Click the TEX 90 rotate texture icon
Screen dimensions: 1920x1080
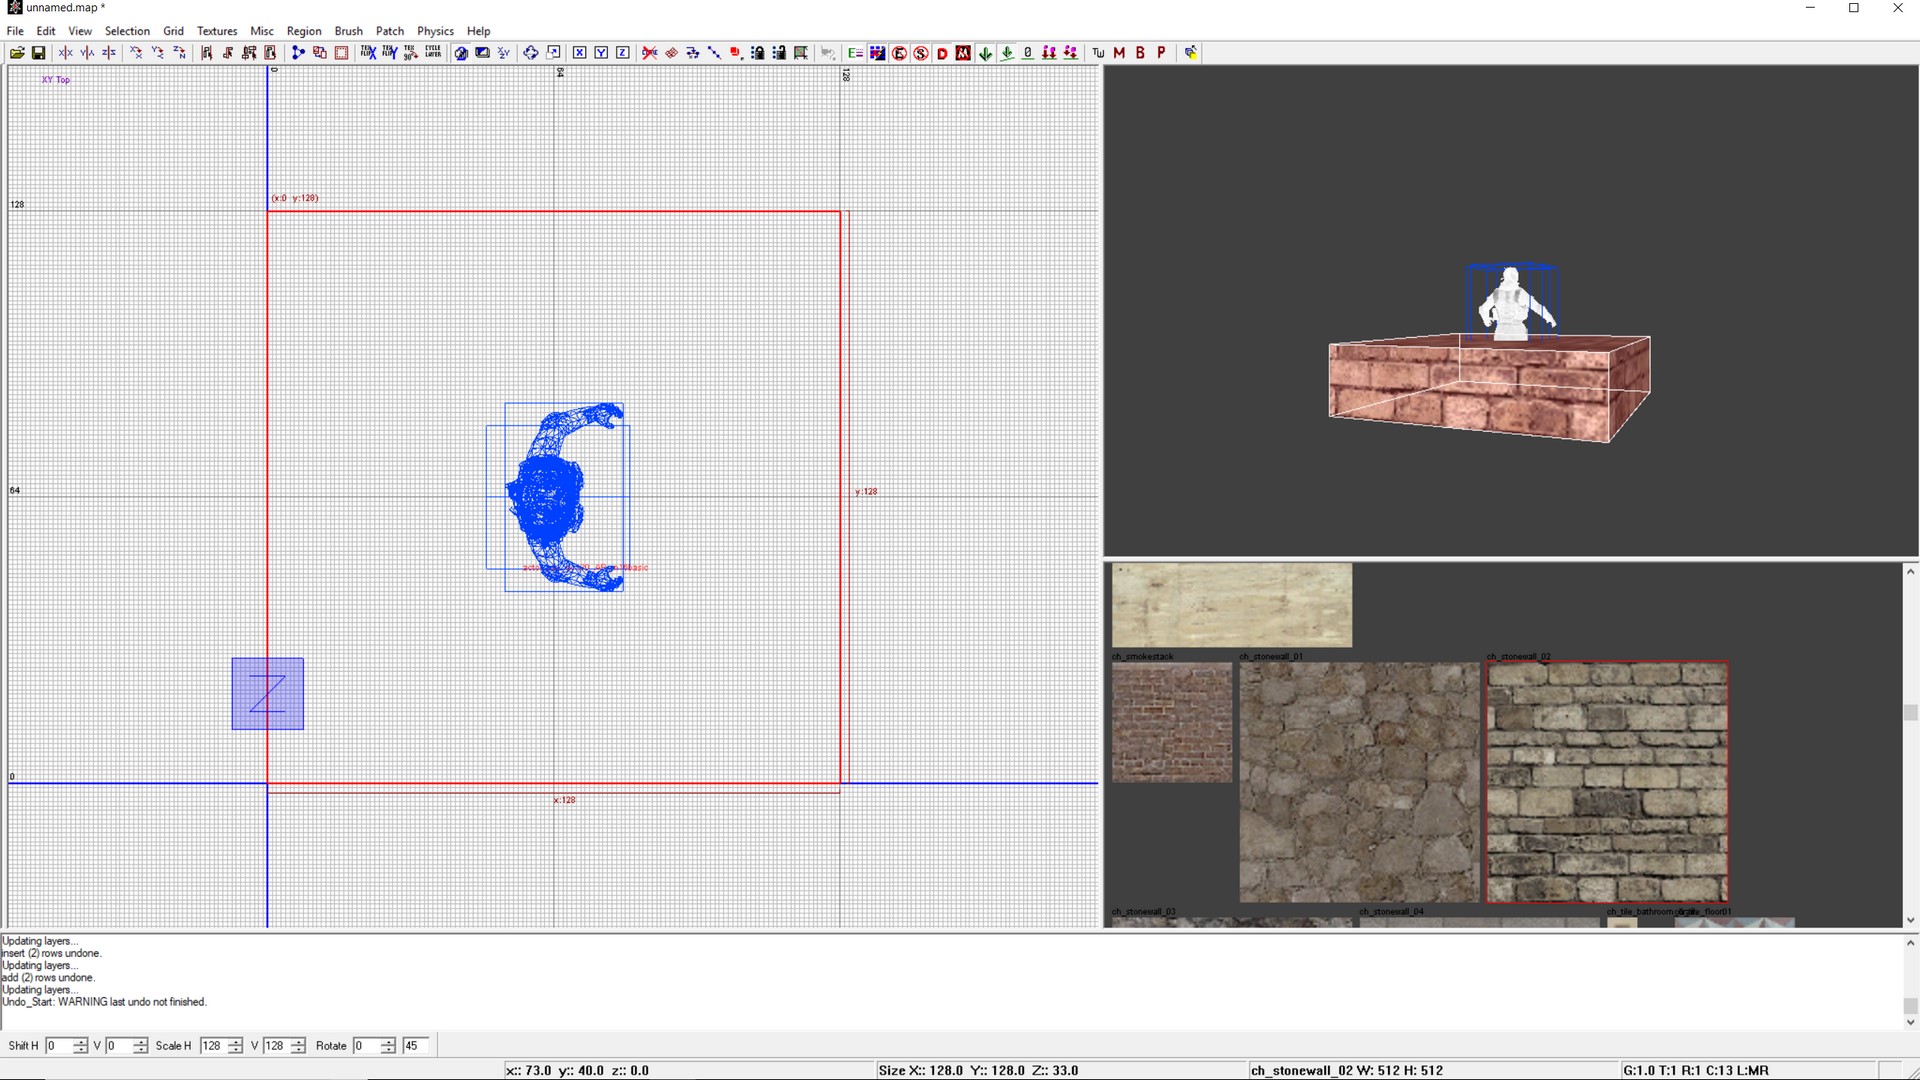point(411,53)
